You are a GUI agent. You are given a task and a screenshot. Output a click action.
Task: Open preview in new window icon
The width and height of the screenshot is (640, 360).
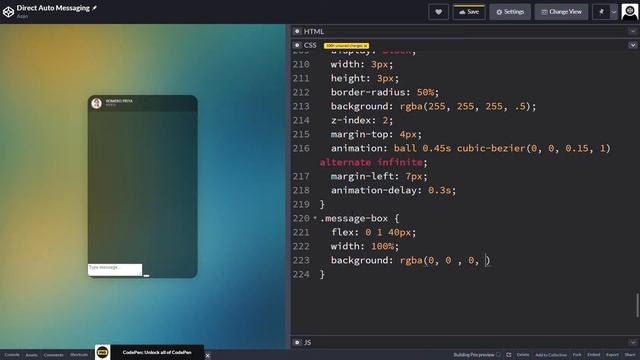[x=509, y=355]
